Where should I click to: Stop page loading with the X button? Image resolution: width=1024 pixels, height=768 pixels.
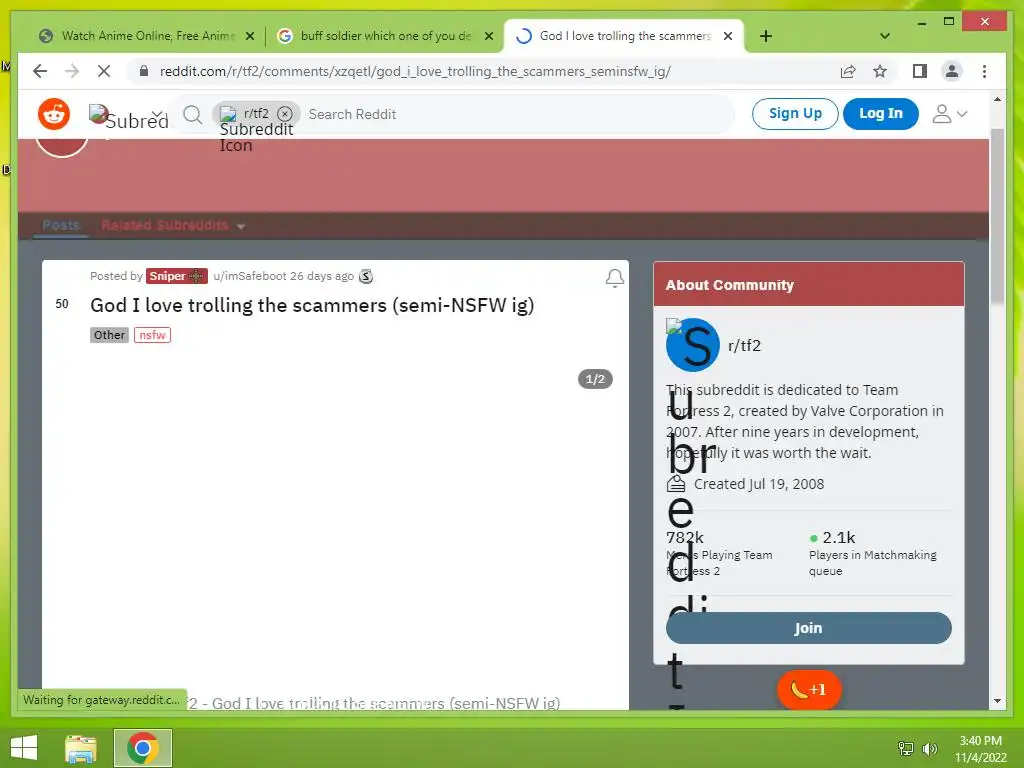(104, 71)
